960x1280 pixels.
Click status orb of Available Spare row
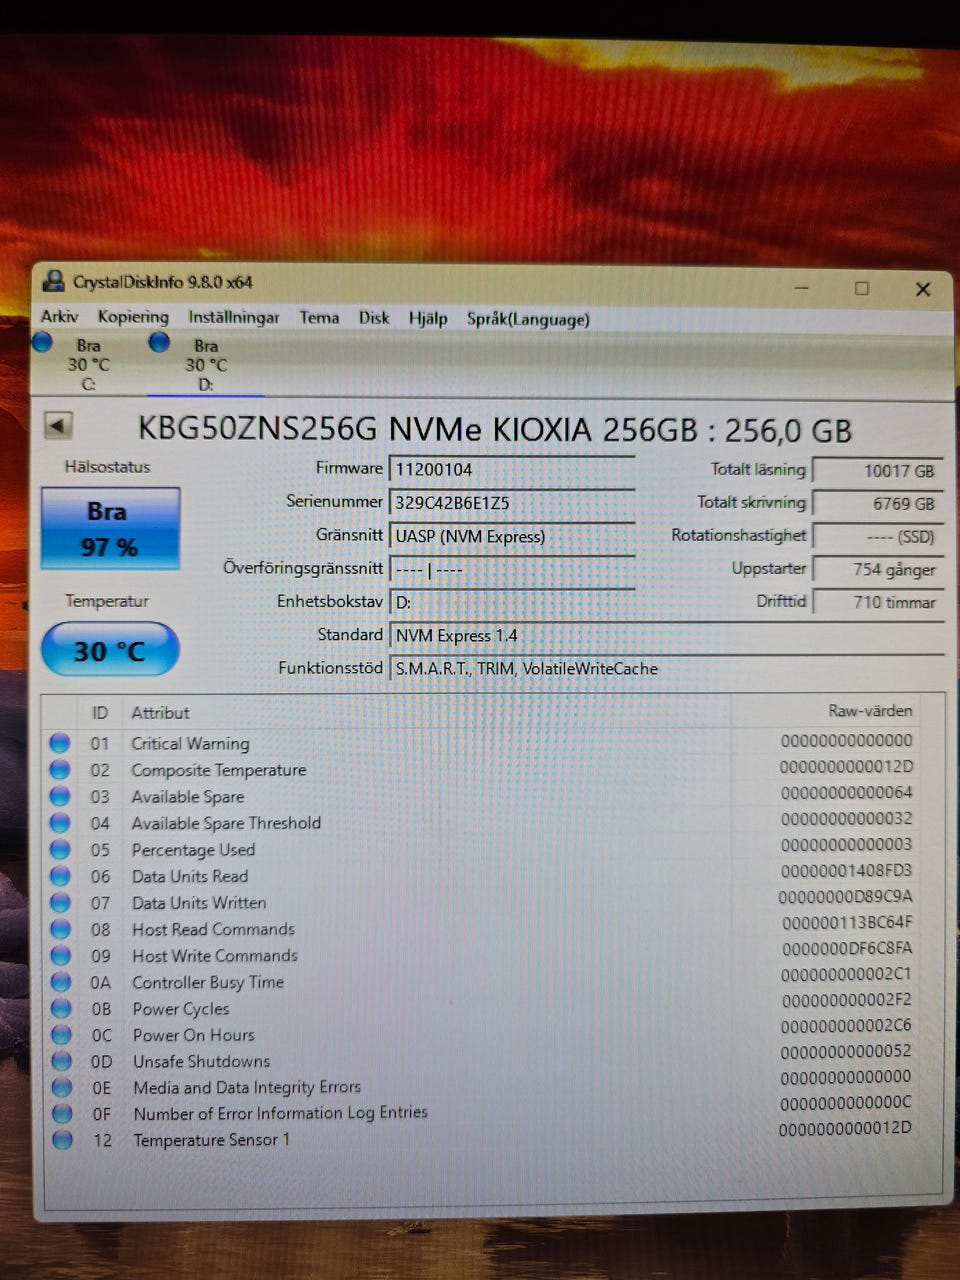(x=60, y=797)
